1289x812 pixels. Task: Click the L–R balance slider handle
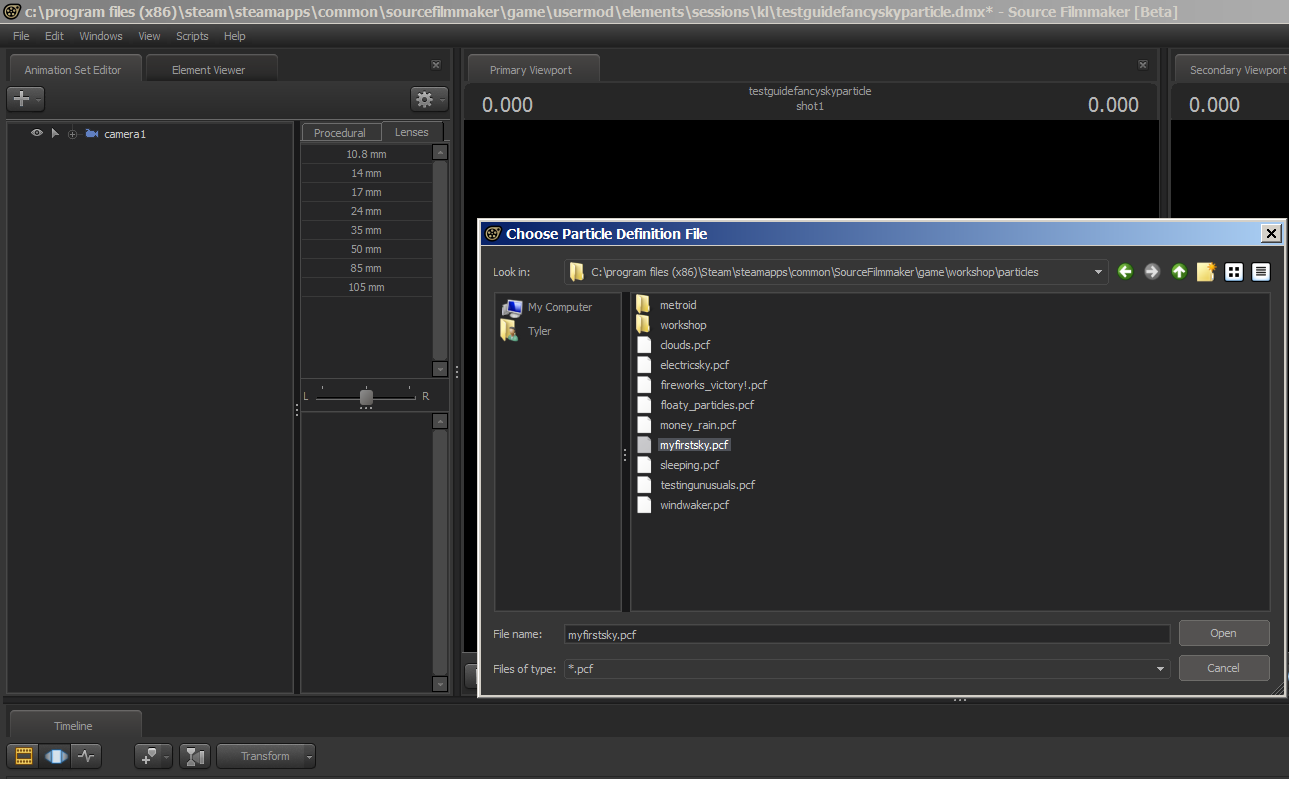point(366,397)
